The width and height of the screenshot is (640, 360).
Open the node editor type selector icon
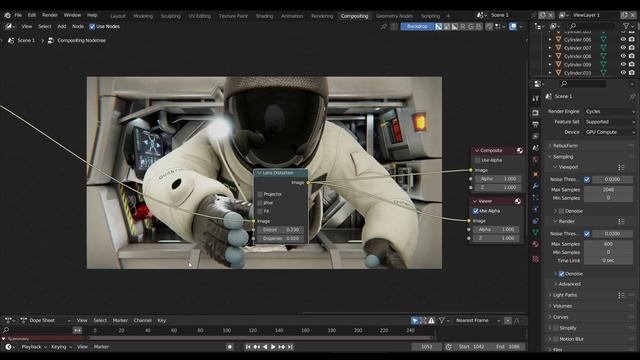pyautogui.click(x=9, y=27)
